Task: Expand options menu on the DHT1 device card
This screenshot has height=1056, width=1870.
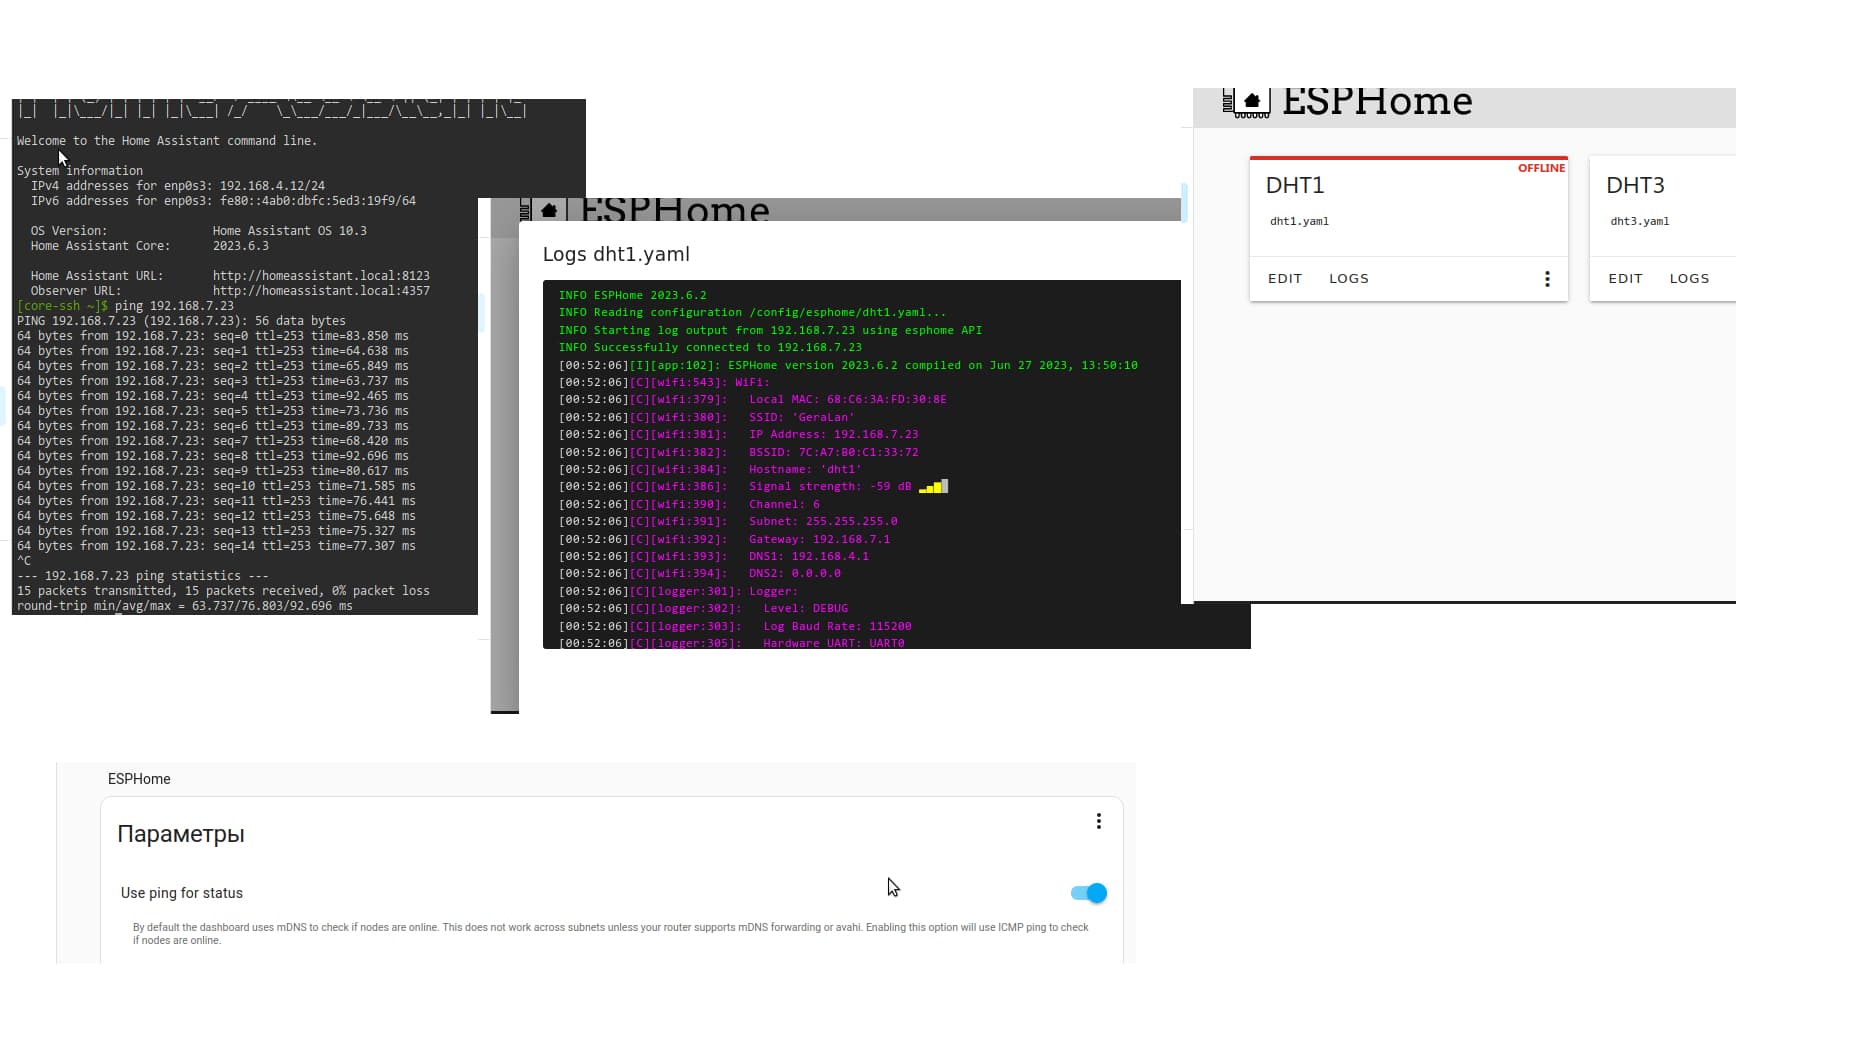Action: click(x=1547, y=278)
